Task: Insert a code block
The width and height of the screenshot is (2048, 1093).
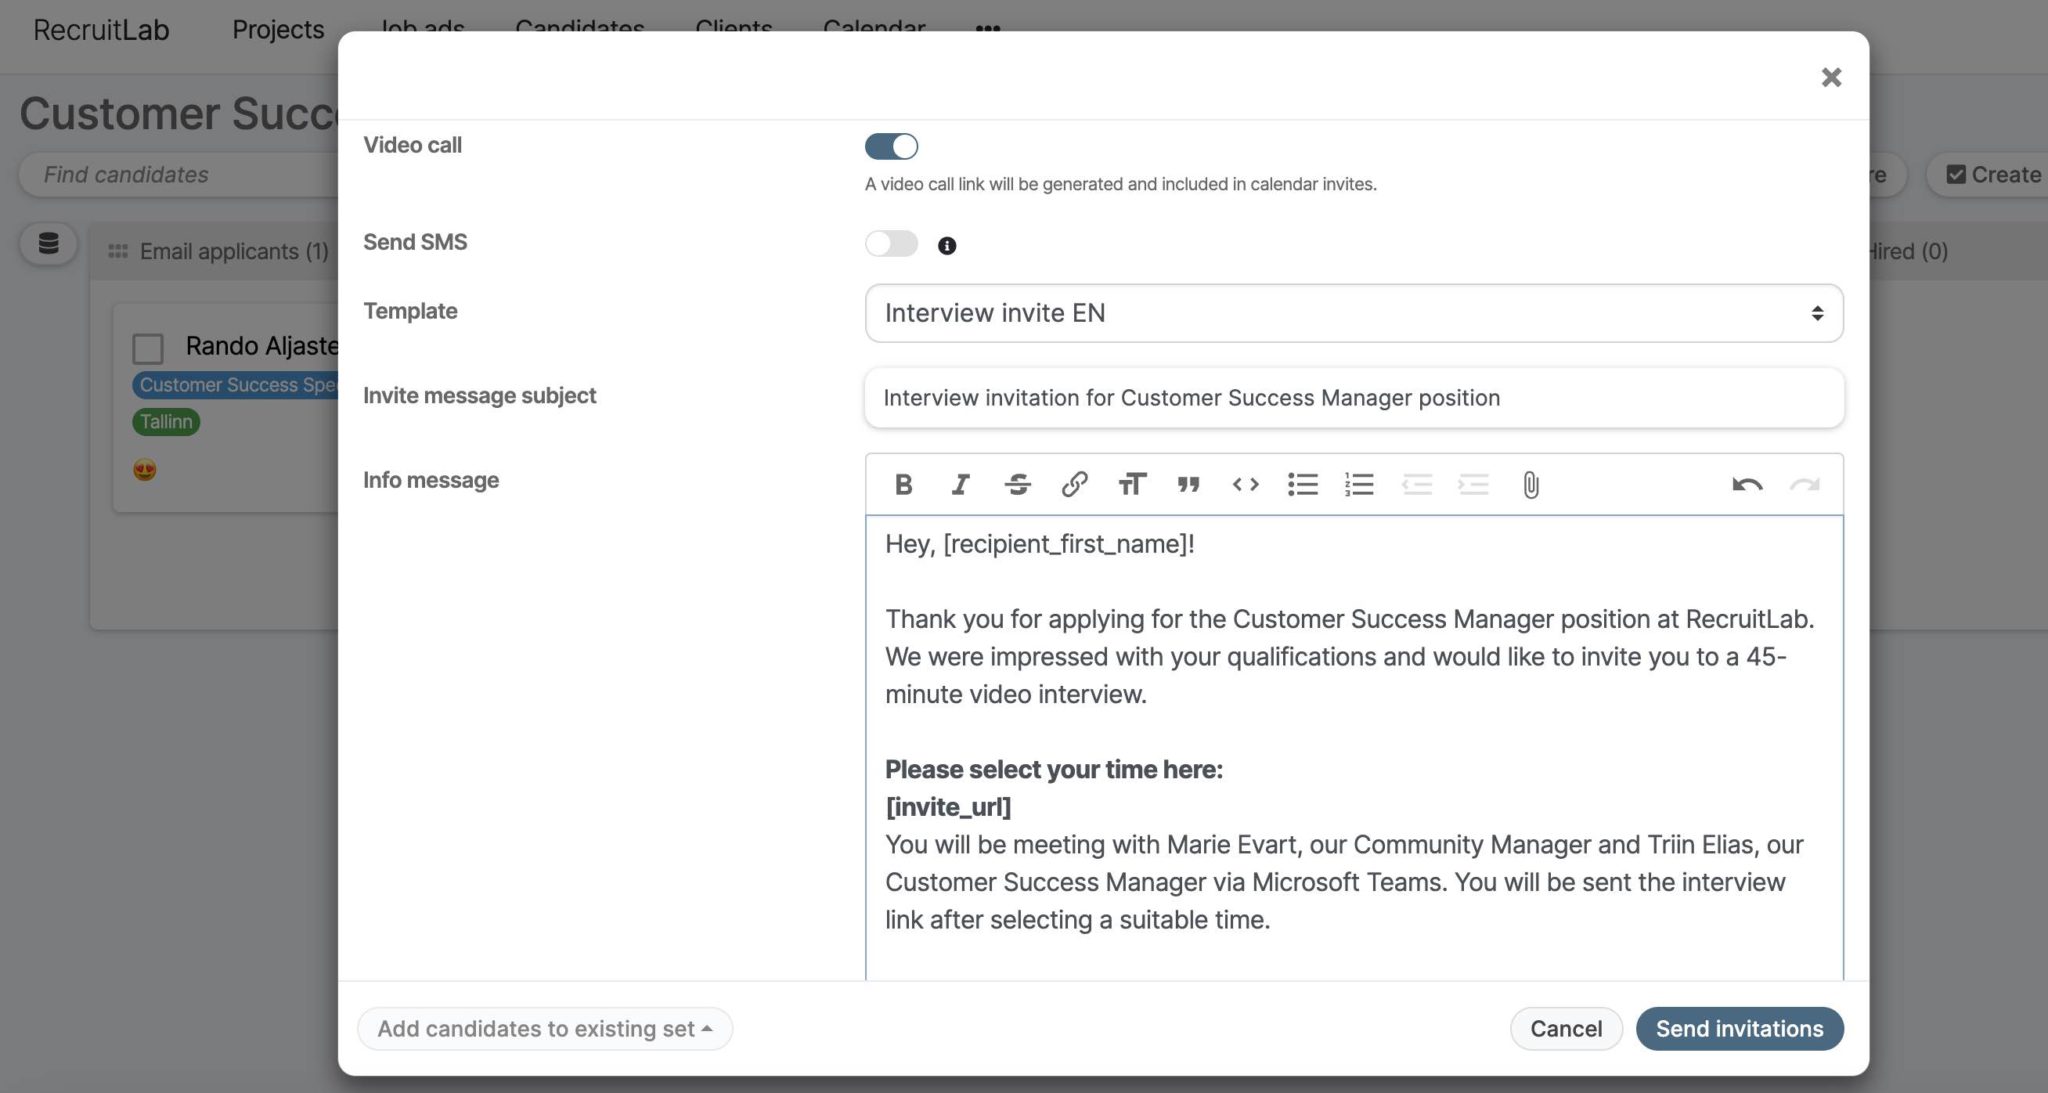Action: pos(1245,485)
